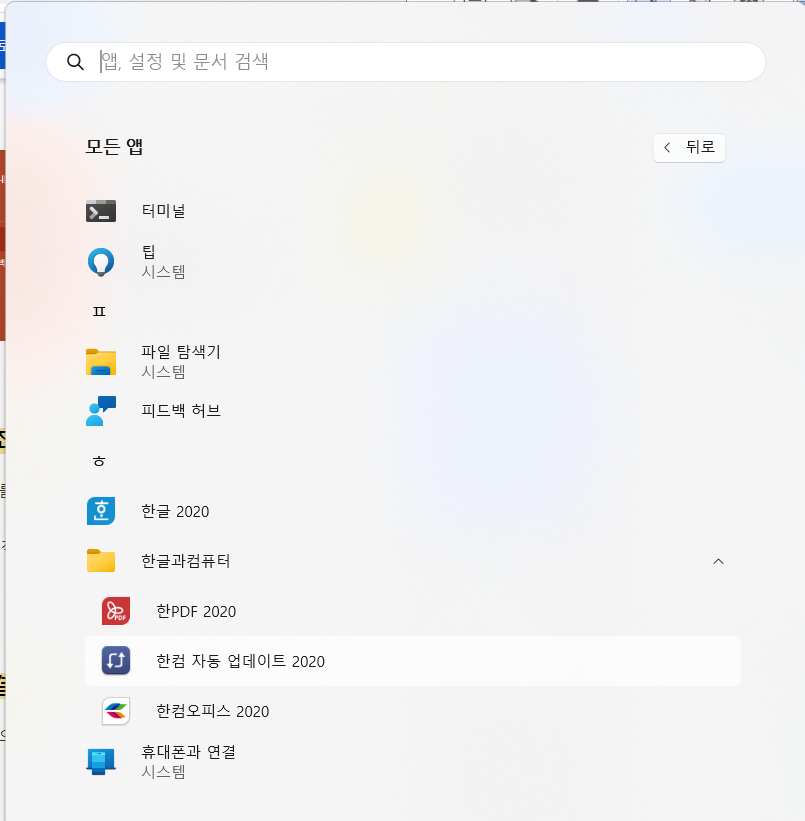Select the 한글 2020 label

(175, 511)
